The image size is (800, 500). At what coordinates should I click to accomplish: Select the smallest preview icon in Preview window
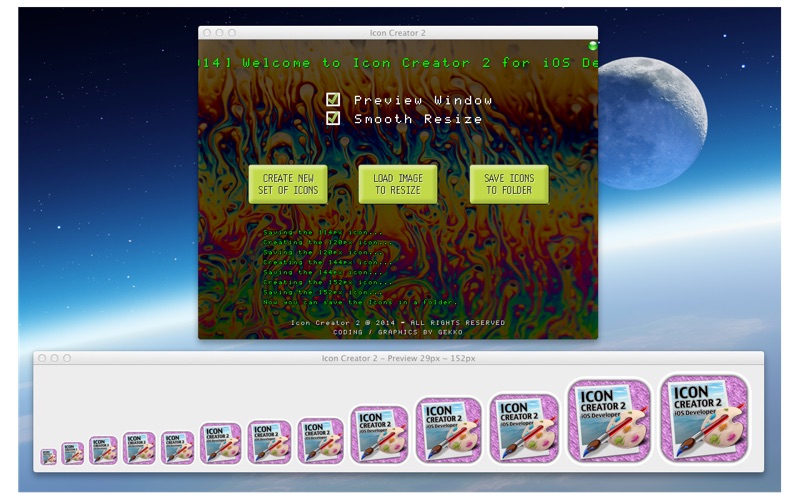(x=48, y=457)
